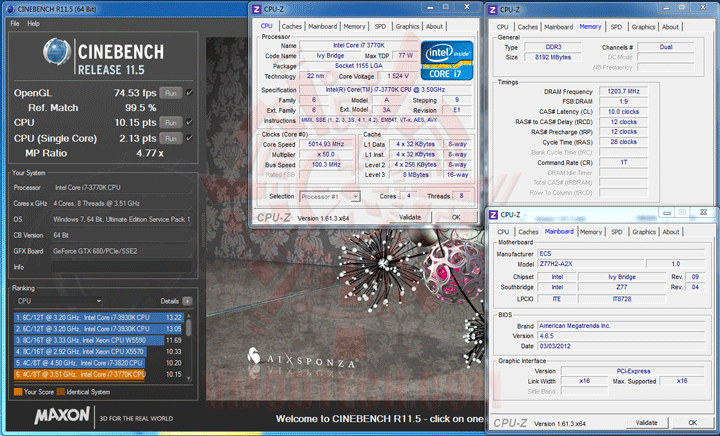Open Graphics tab in the left CPU-Z window
Screen dimensions: 720x436
point(407,27)
